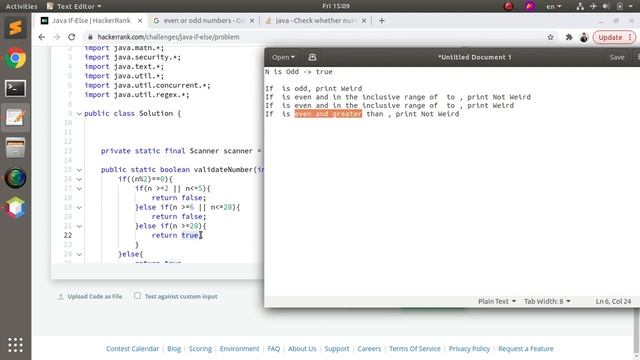Open Careers footer link
Image resolution: width=640 pixels, height=360 pixels.
369,349
